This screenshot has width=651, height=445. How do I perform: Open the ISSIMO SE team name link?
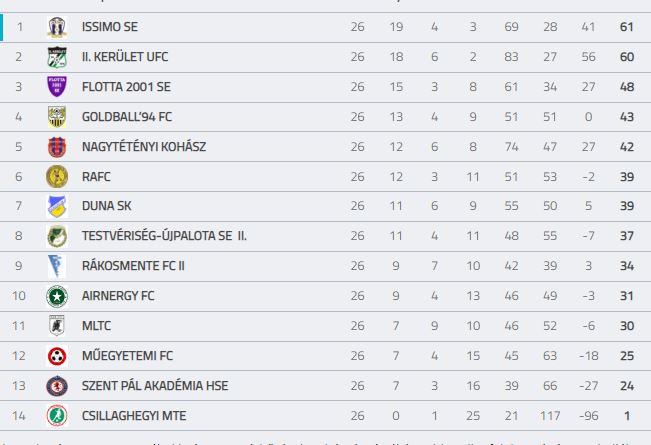(110, 27)
